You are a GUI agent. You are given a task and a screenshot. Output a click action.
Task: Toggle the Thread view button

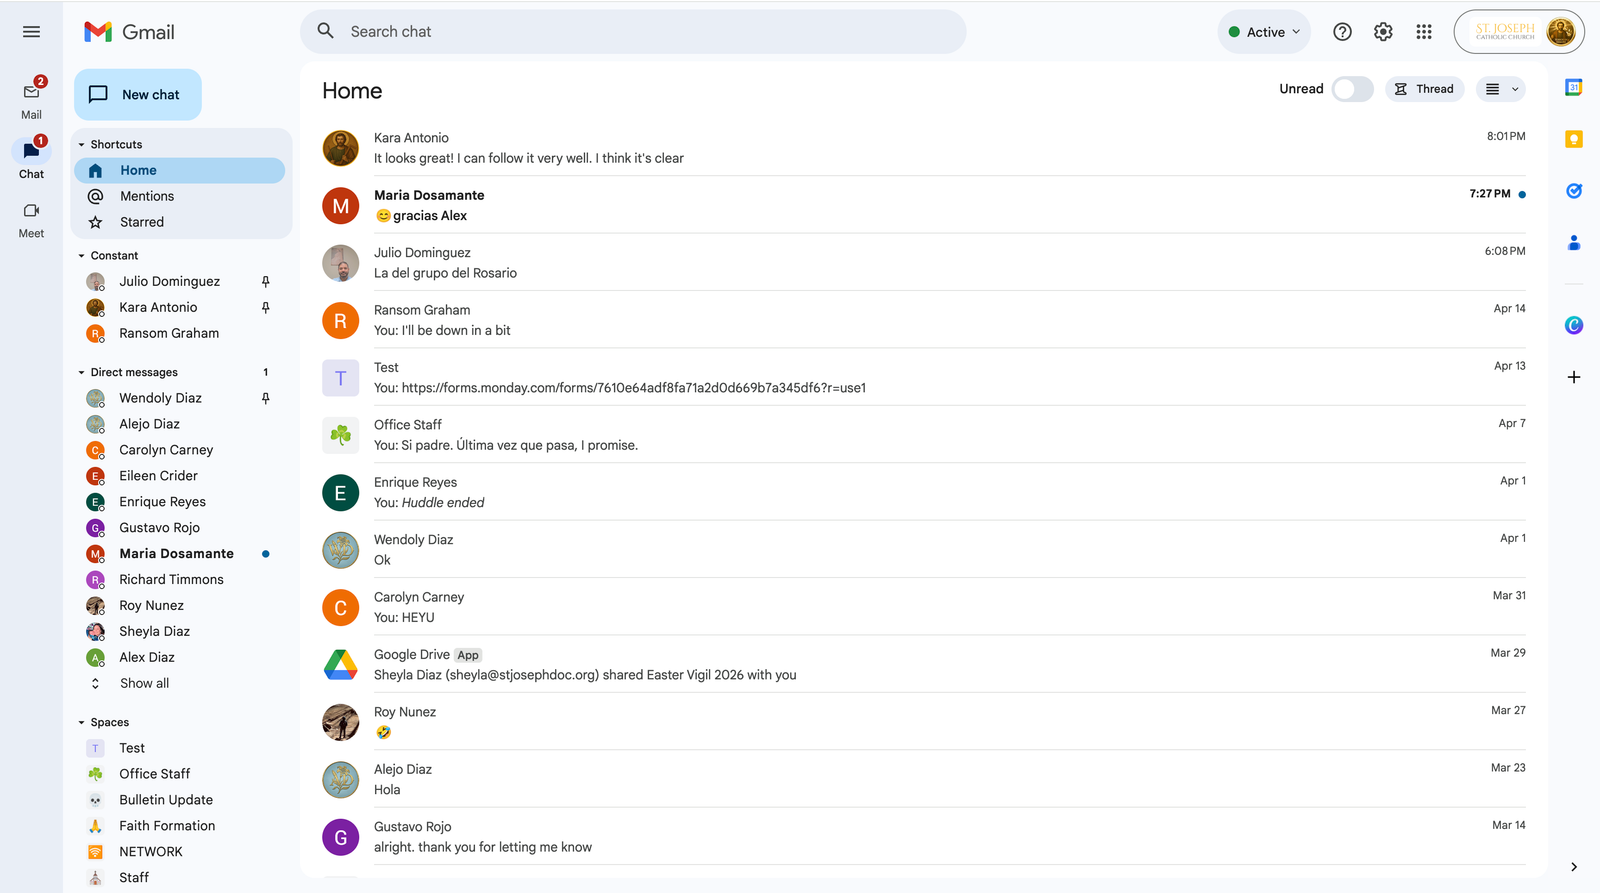pyautogui.click(x=1425, y=89)
